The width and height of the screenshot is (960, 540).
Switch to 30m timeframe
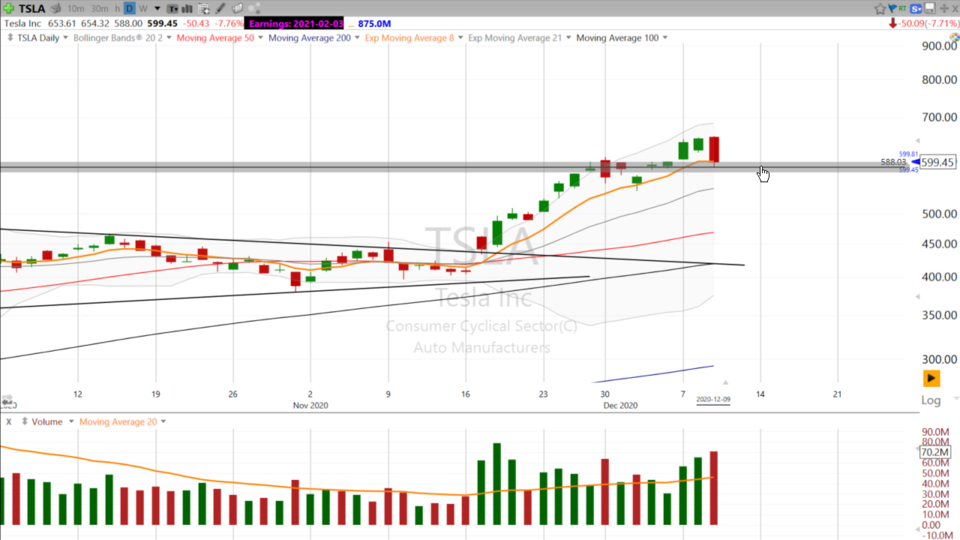pos(99,9)
